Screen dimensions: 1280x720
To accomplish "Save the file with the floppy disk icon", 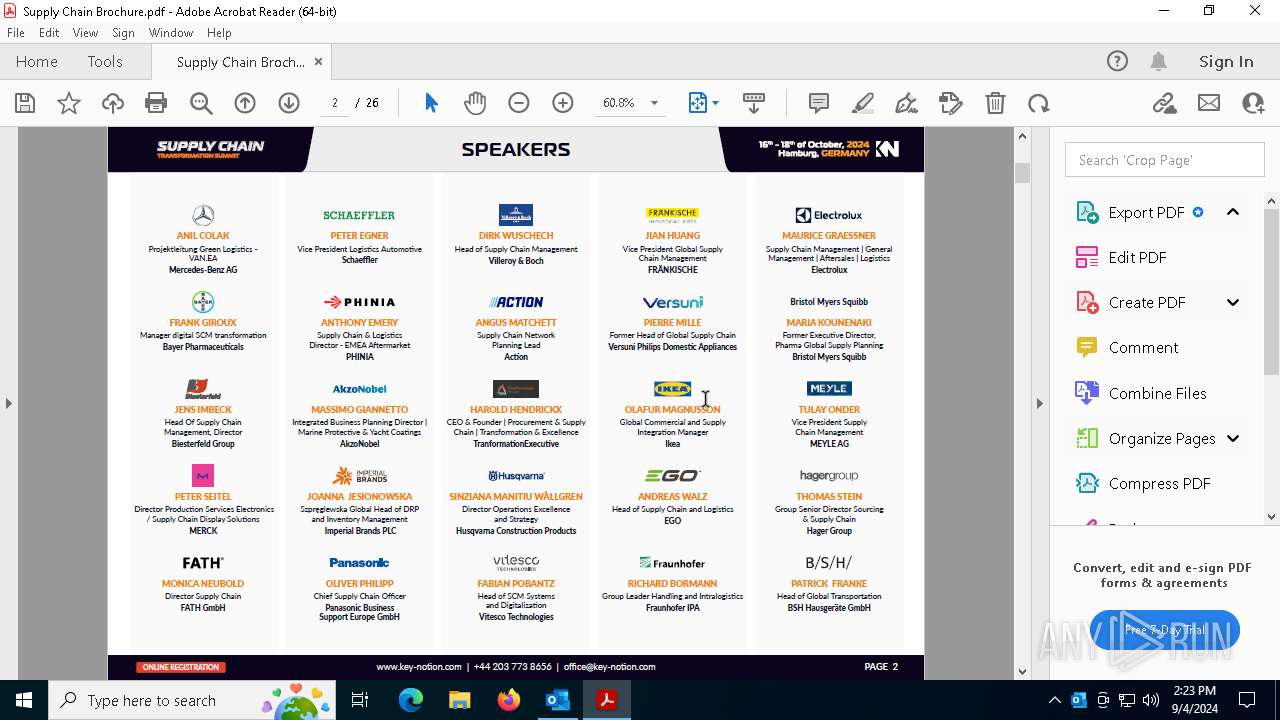I will 25,103.
